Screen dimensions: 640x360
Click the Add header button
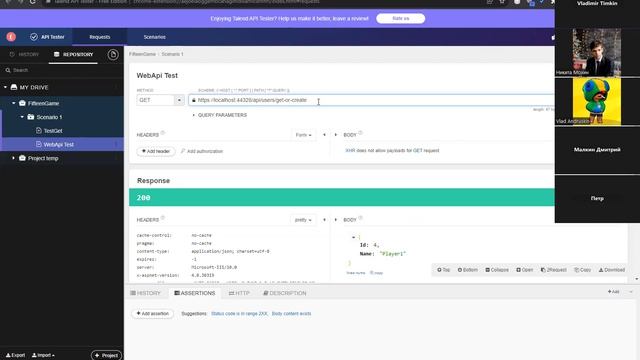click(x=156, y=151)
